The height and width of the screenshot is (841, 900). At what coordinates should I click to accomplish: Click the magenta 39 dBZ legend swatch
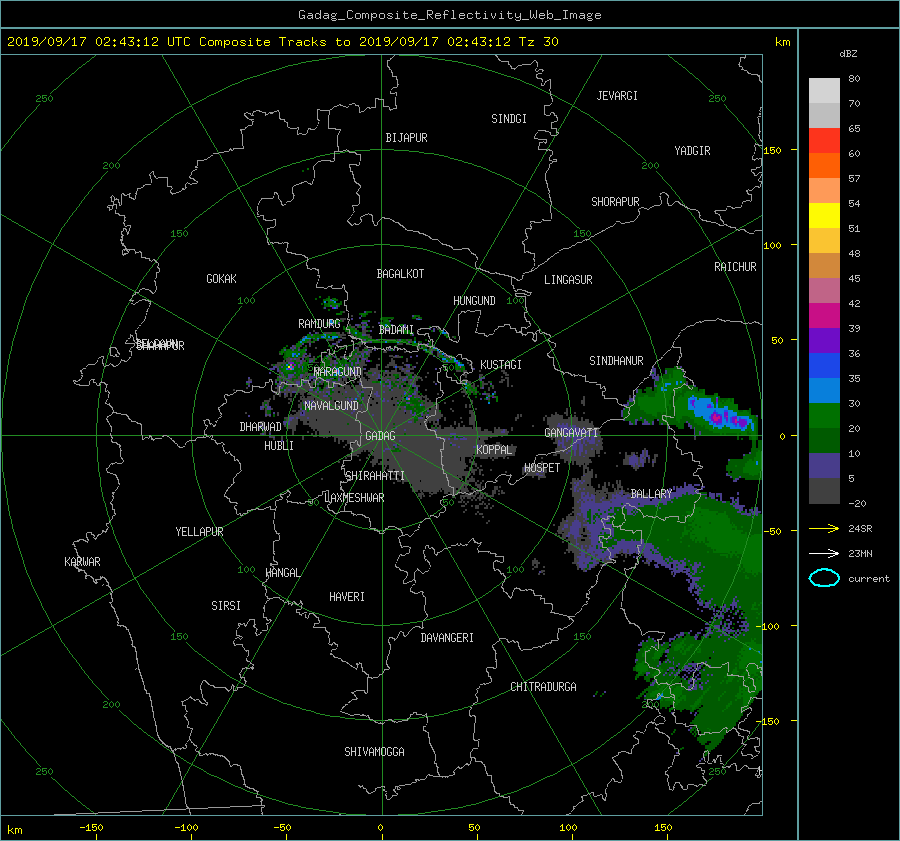pyautogui.click(x=824, y=315)
